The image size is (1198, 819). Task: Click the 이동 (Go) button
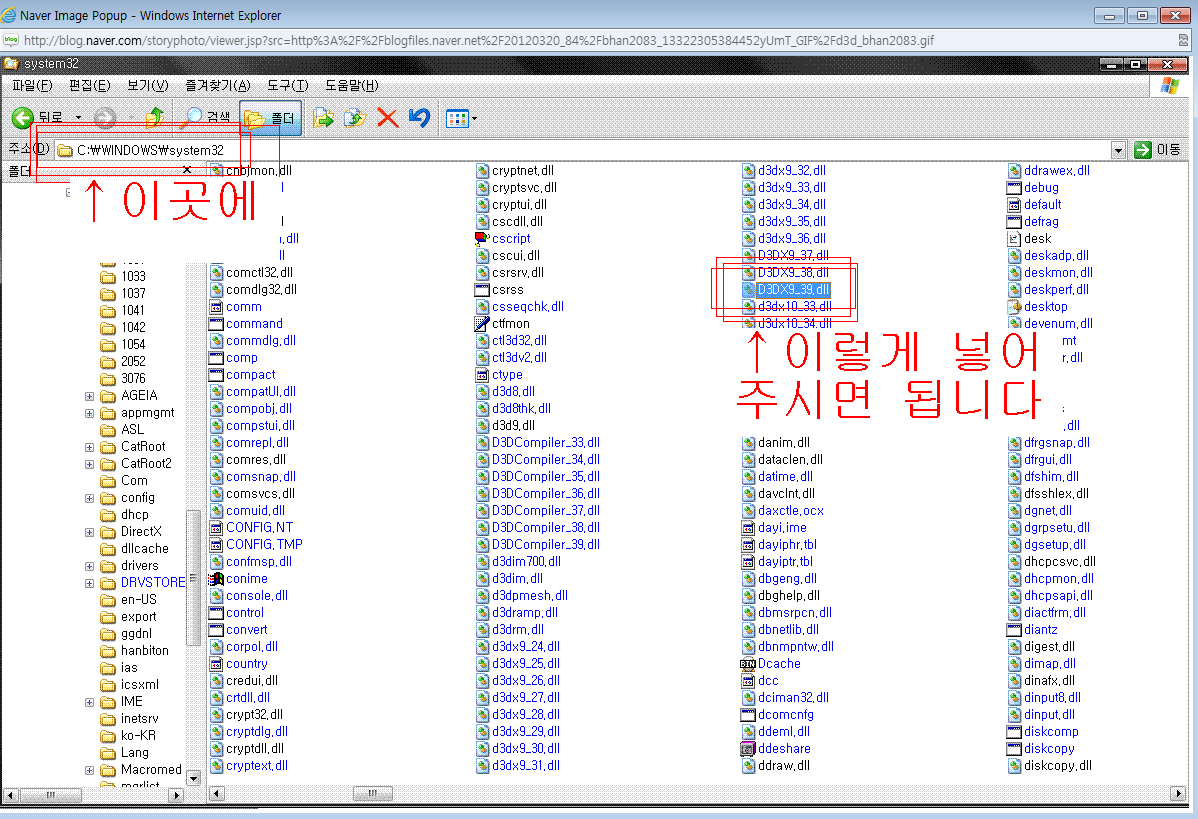click(x=1156, y=150)
